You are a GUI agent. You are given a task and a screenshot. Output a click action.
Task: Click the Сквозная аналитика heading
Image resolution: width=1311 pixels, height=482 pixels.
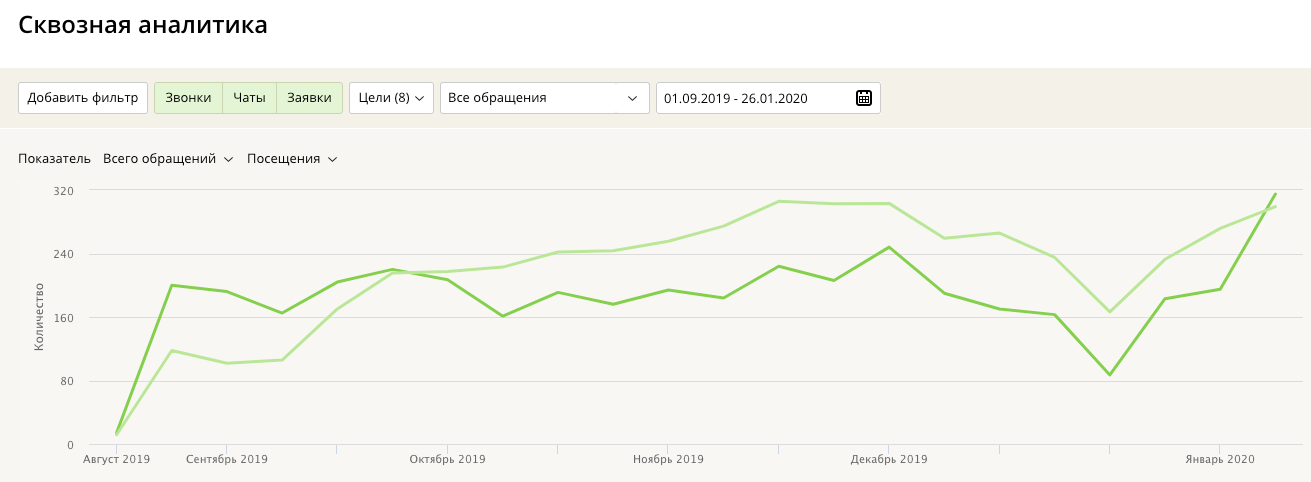(x=143, y=25)
